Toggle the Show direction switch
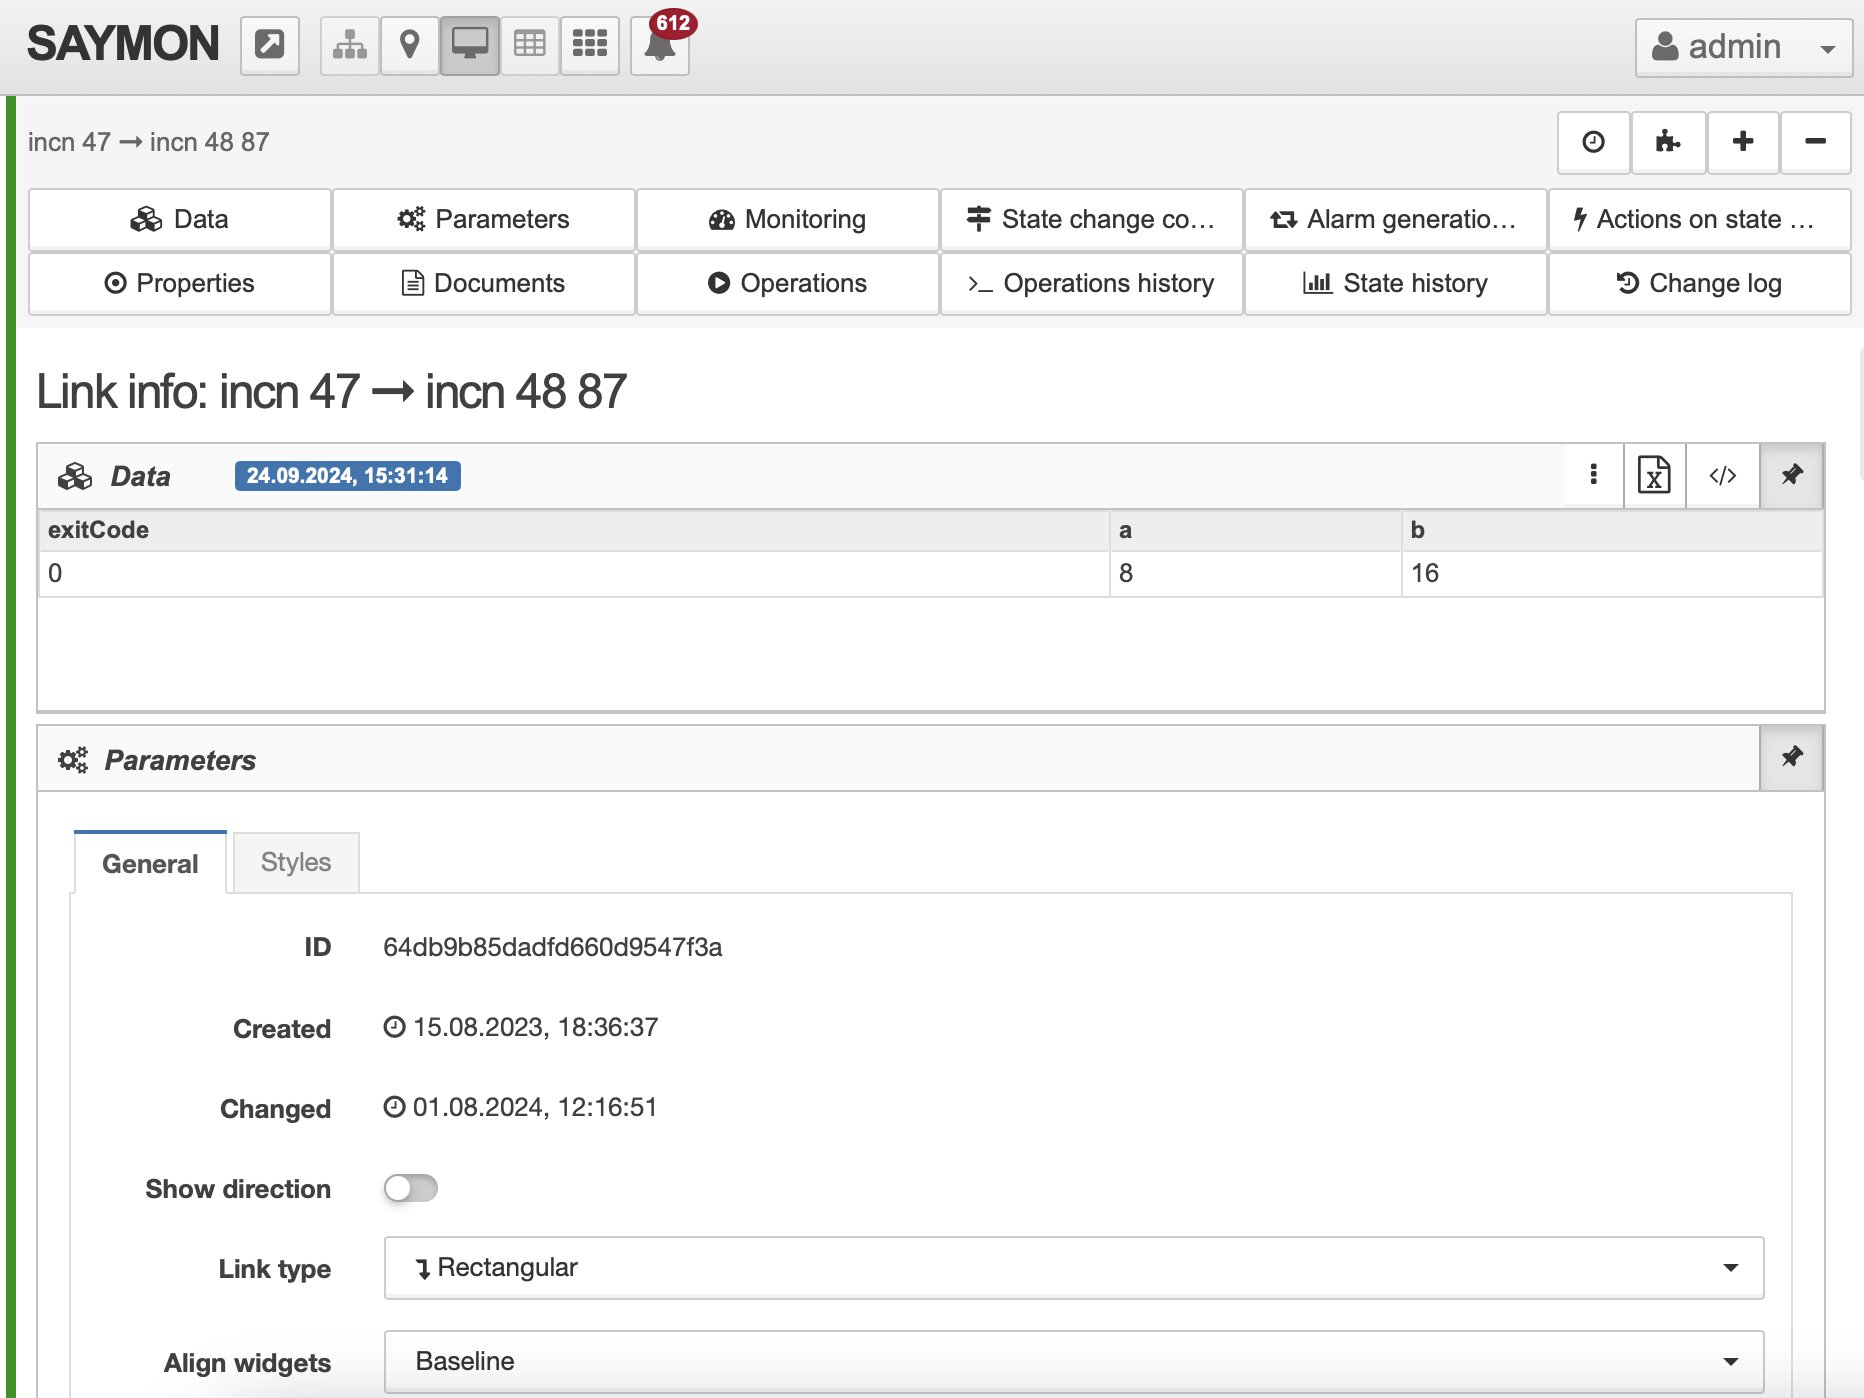Viewport: 1864px width, 1398px height. click(x=411, y=1188)
